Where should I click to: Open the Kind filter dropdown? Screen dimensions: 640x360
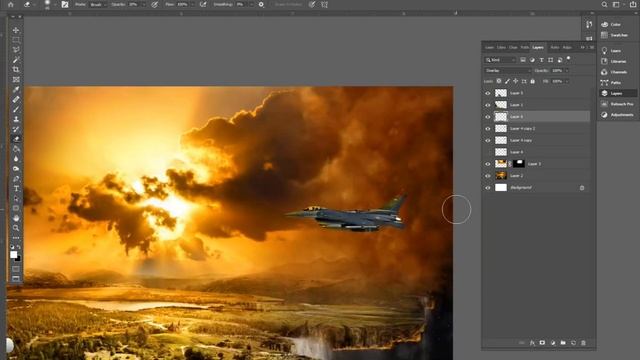tap(500, 60)
